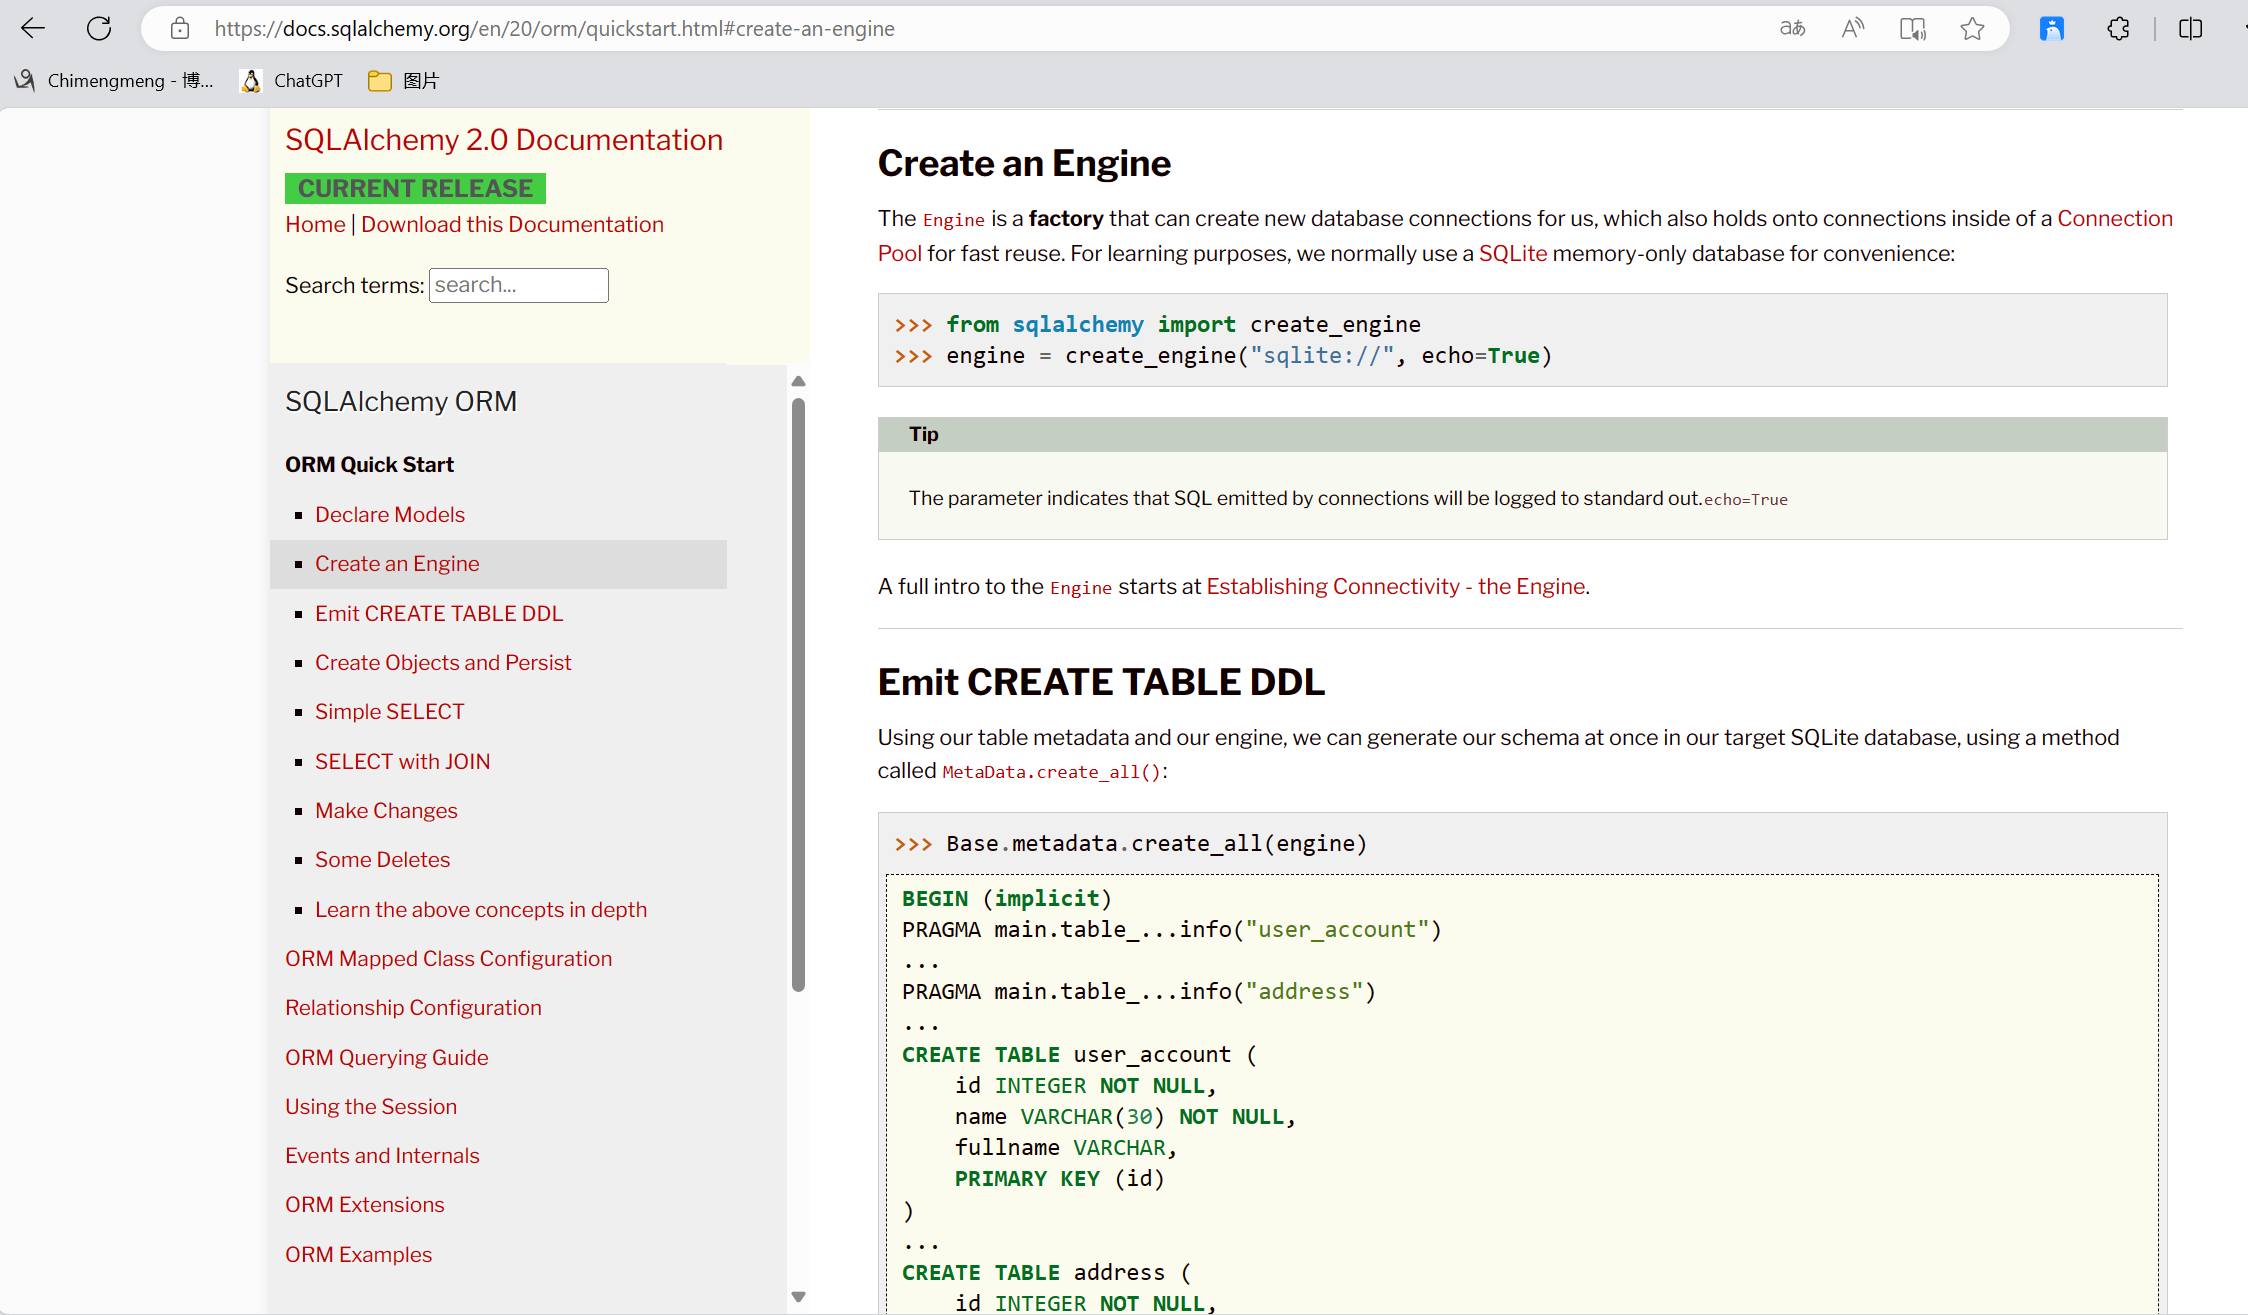Open ORM Querying Guide page
This screenshot has height=1315, width=2248.
(x=387, y=1057)
